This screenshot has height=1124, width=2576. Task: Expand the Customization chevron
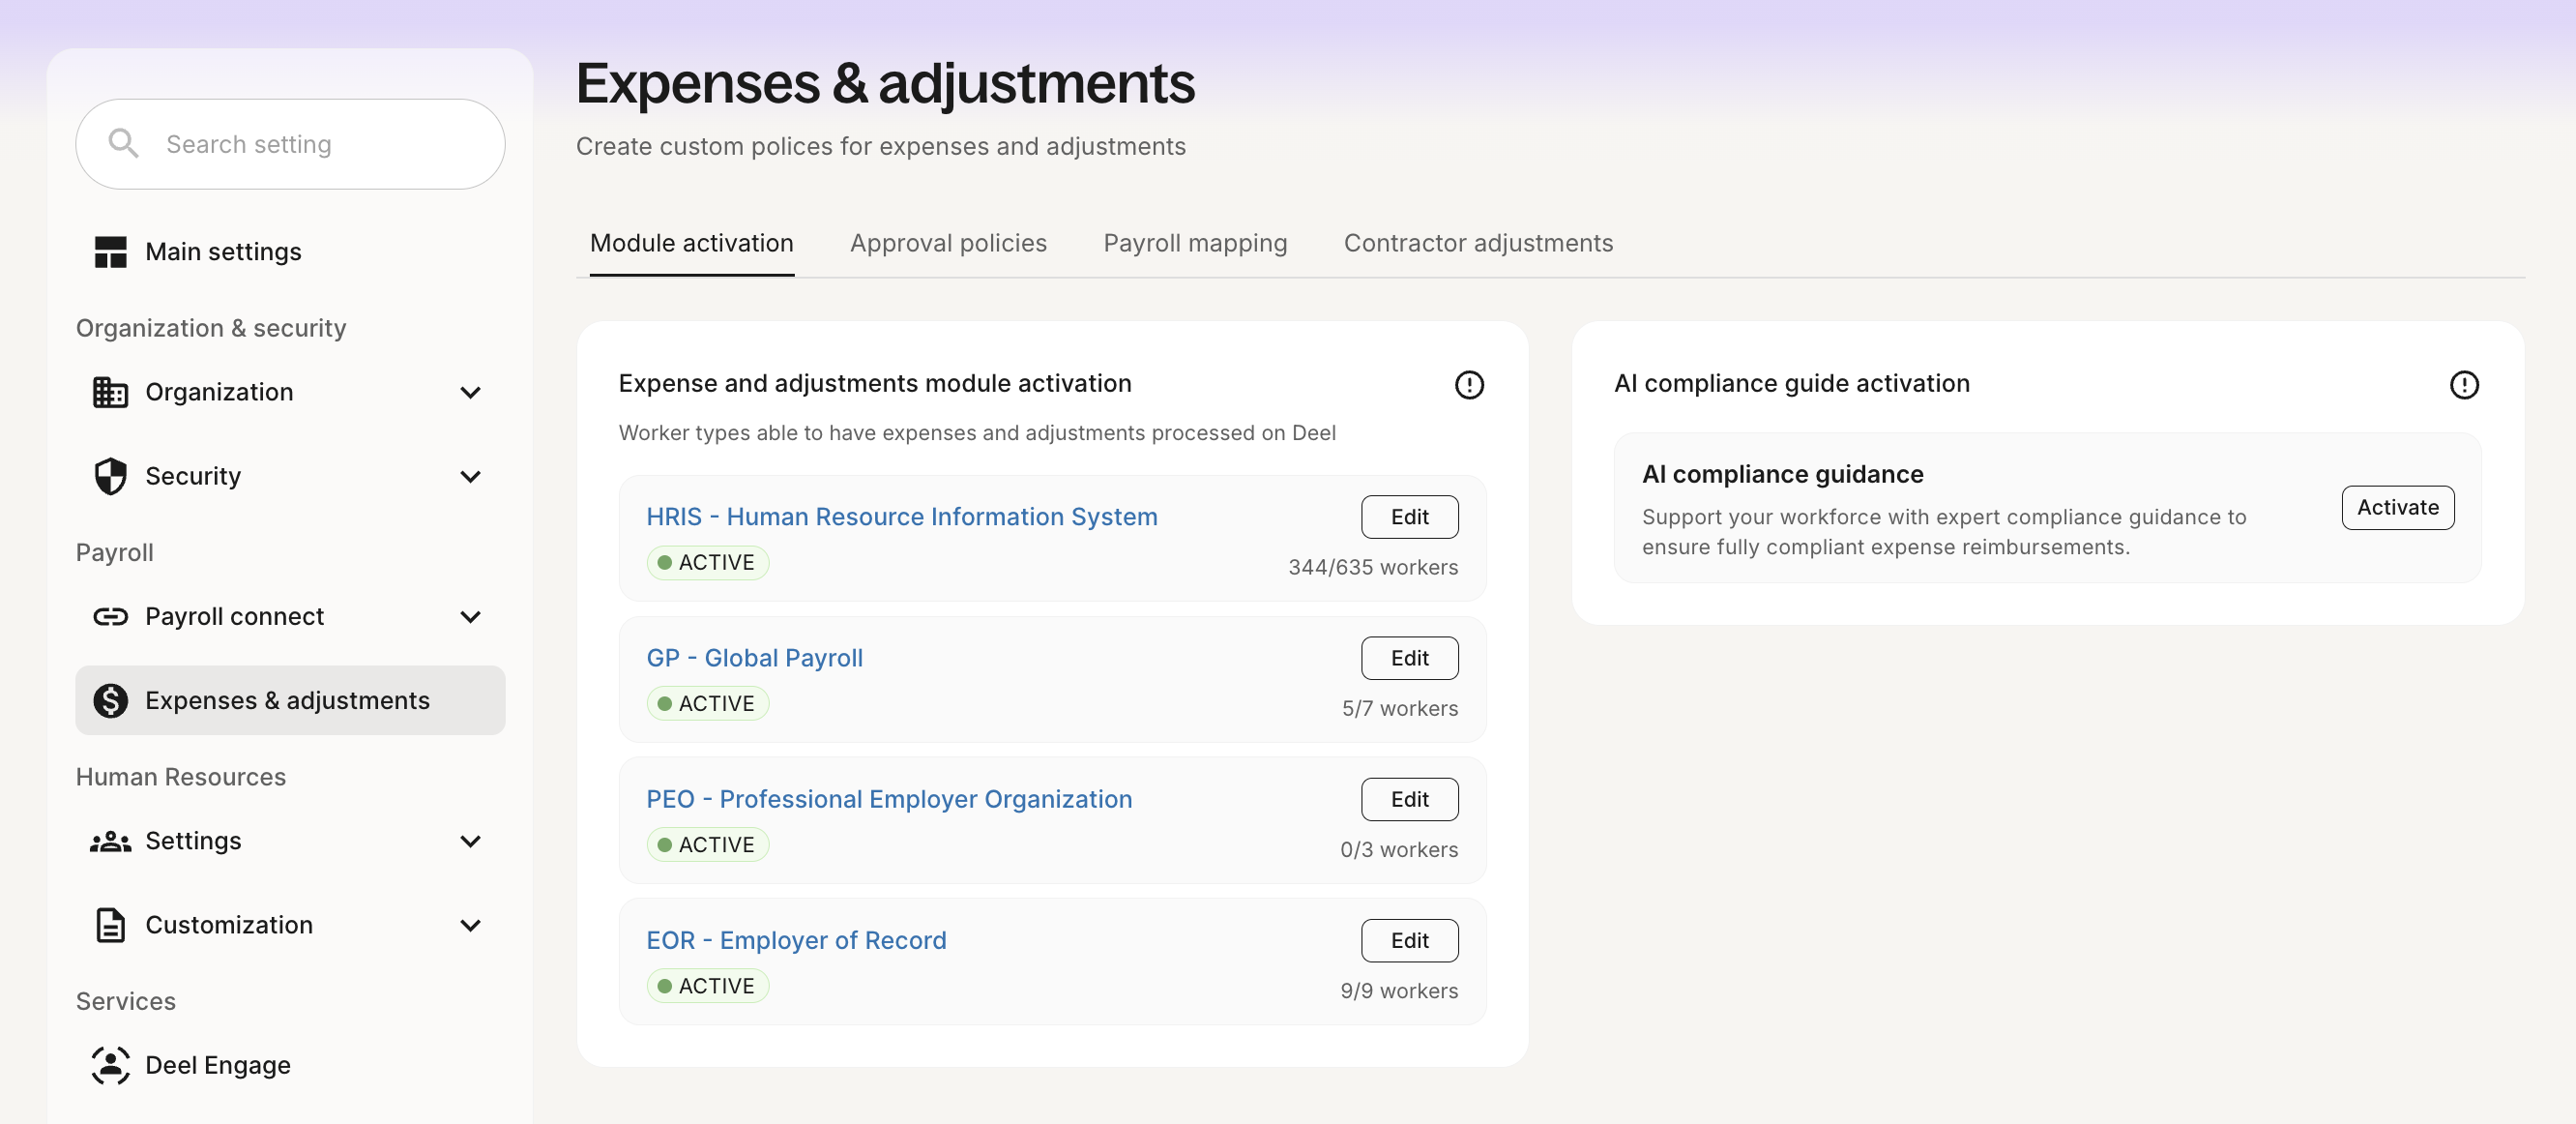point(470,925)
